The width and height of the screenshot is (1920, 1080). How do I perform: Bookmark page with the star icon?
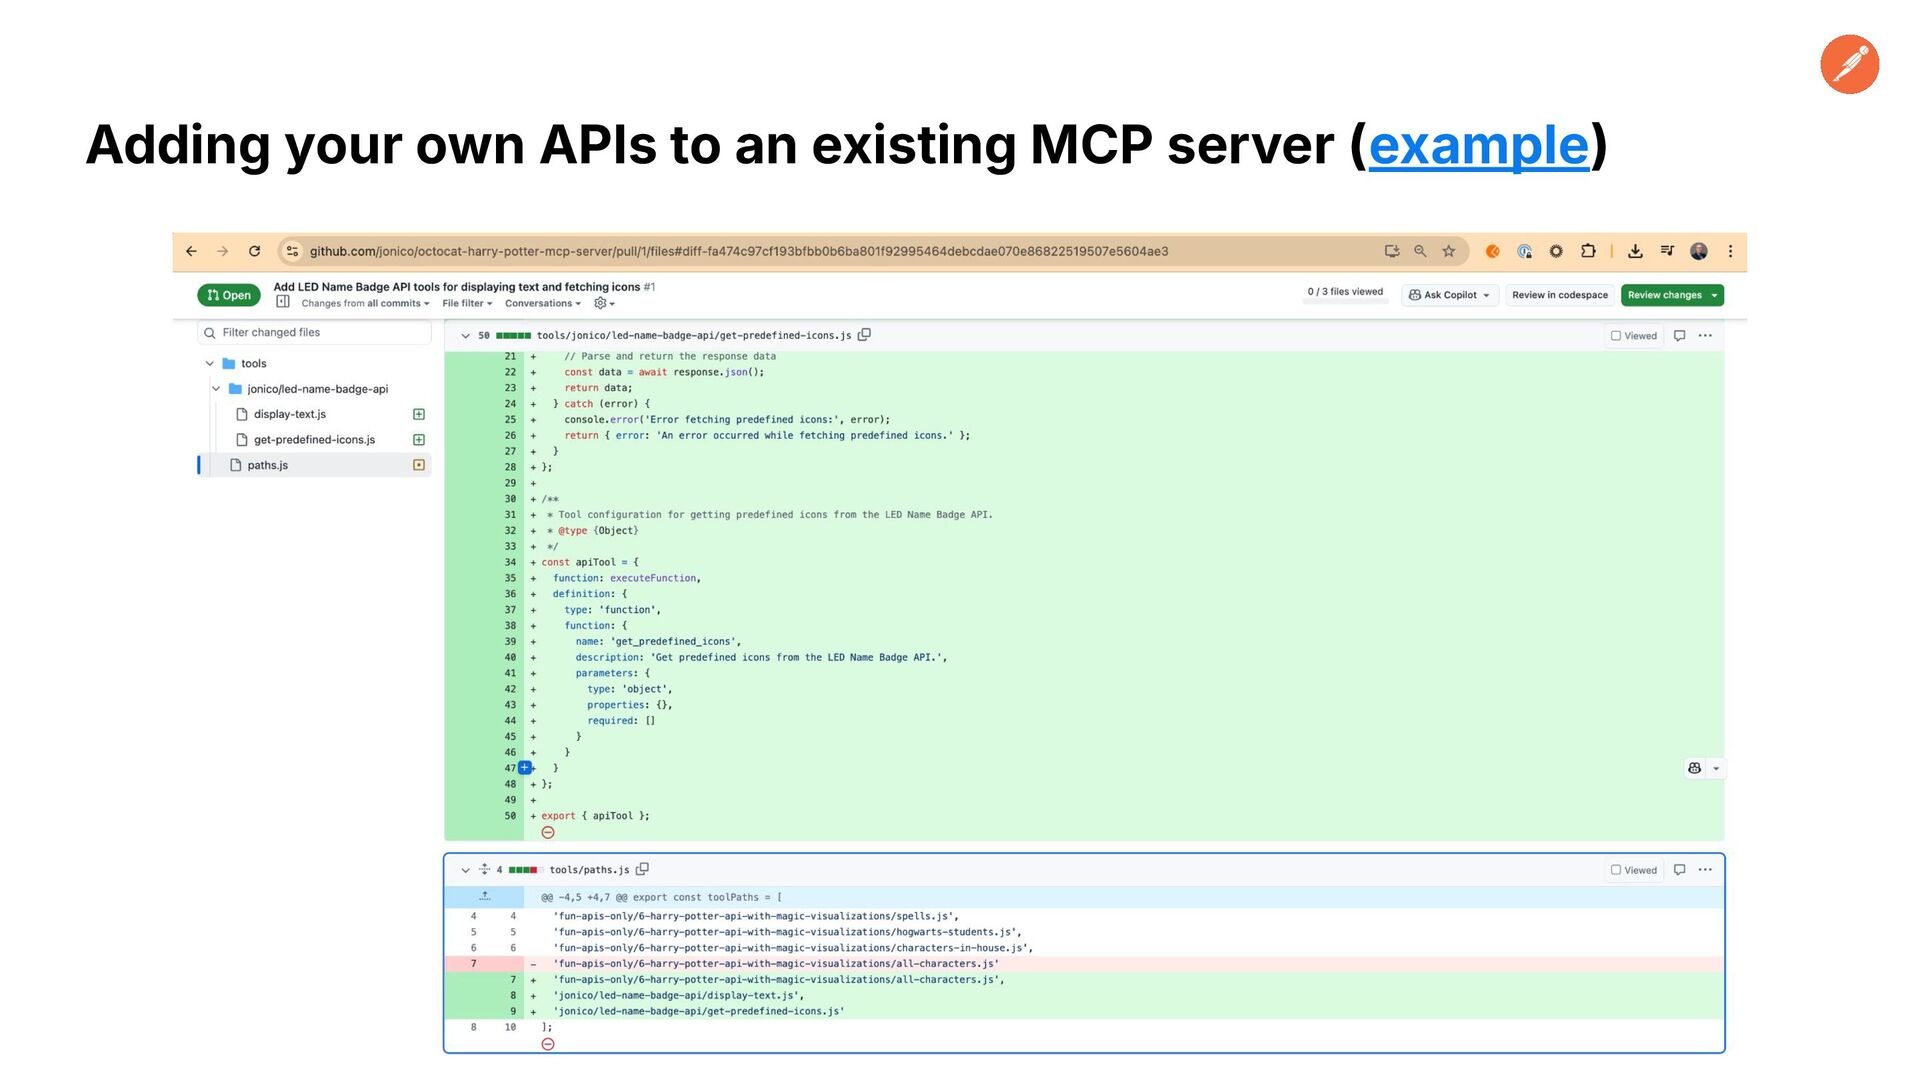click(x=1449, y=251)
